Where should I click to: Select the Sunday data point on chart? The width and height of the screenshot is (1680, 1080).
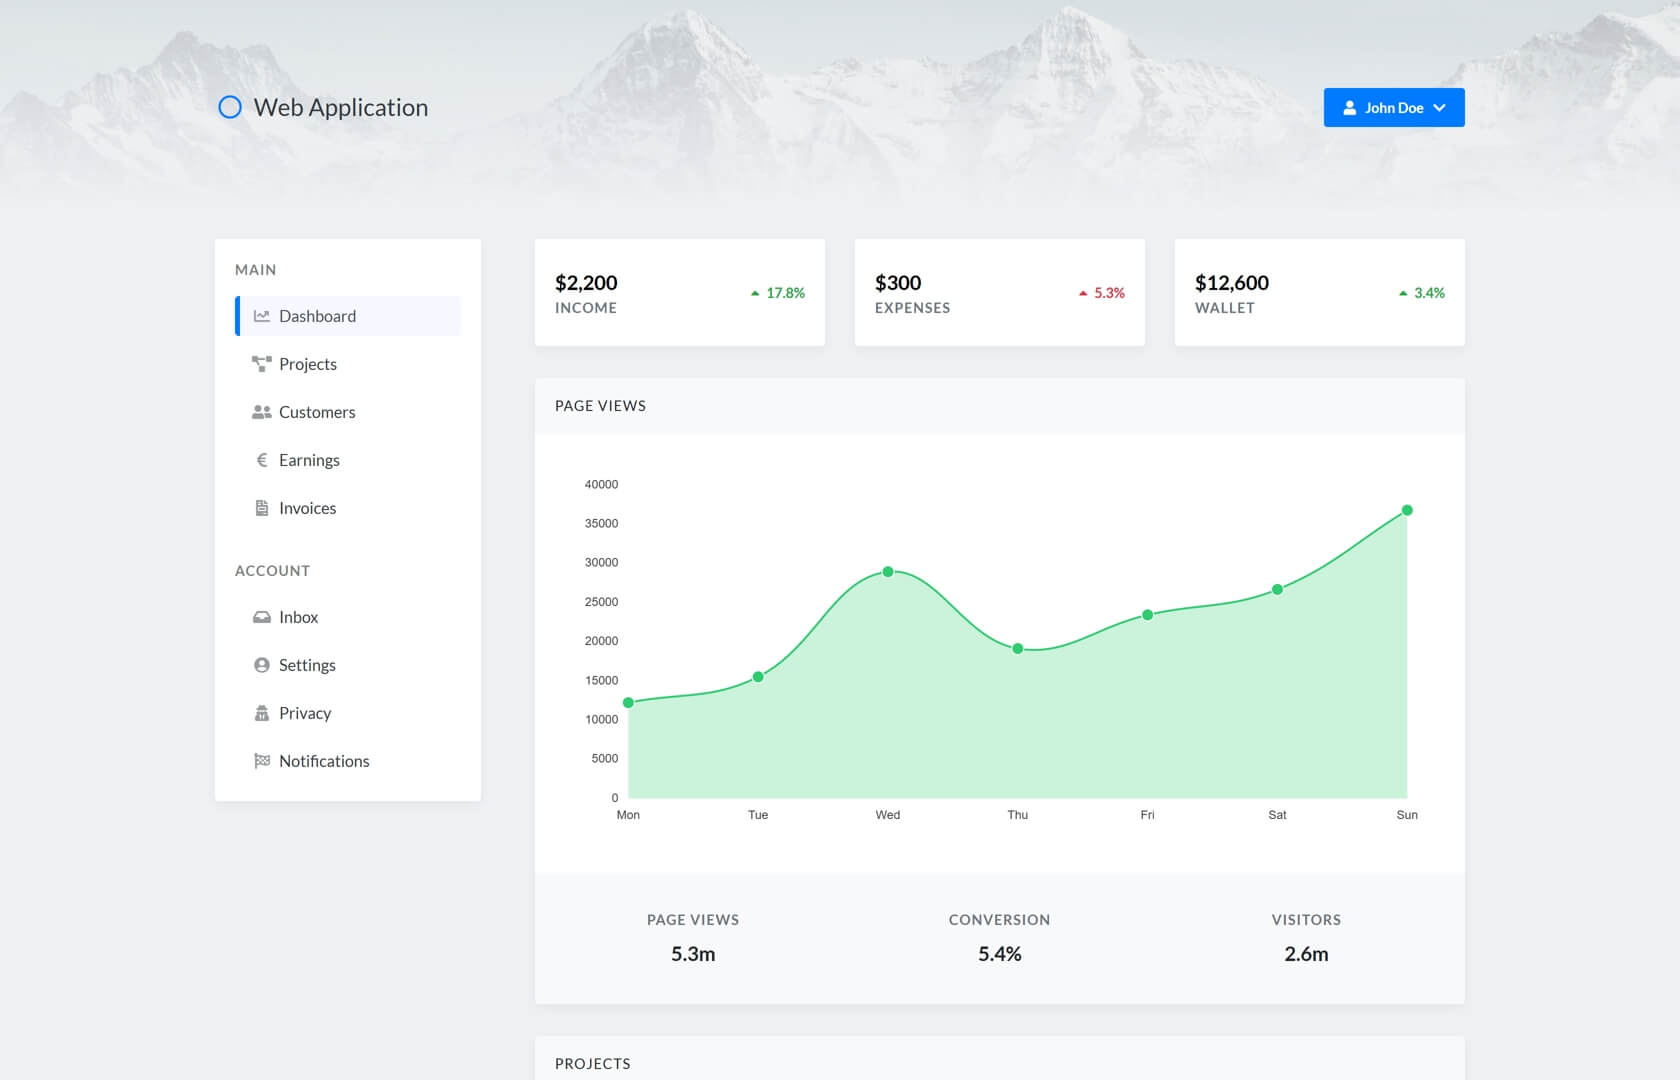click(x=1407, y=510)
